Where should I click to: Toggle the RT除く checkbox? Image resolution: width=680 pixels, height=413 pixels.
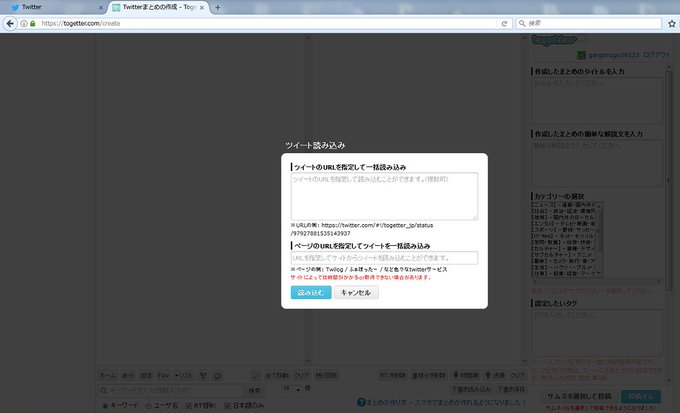click(x=188, y=406)
